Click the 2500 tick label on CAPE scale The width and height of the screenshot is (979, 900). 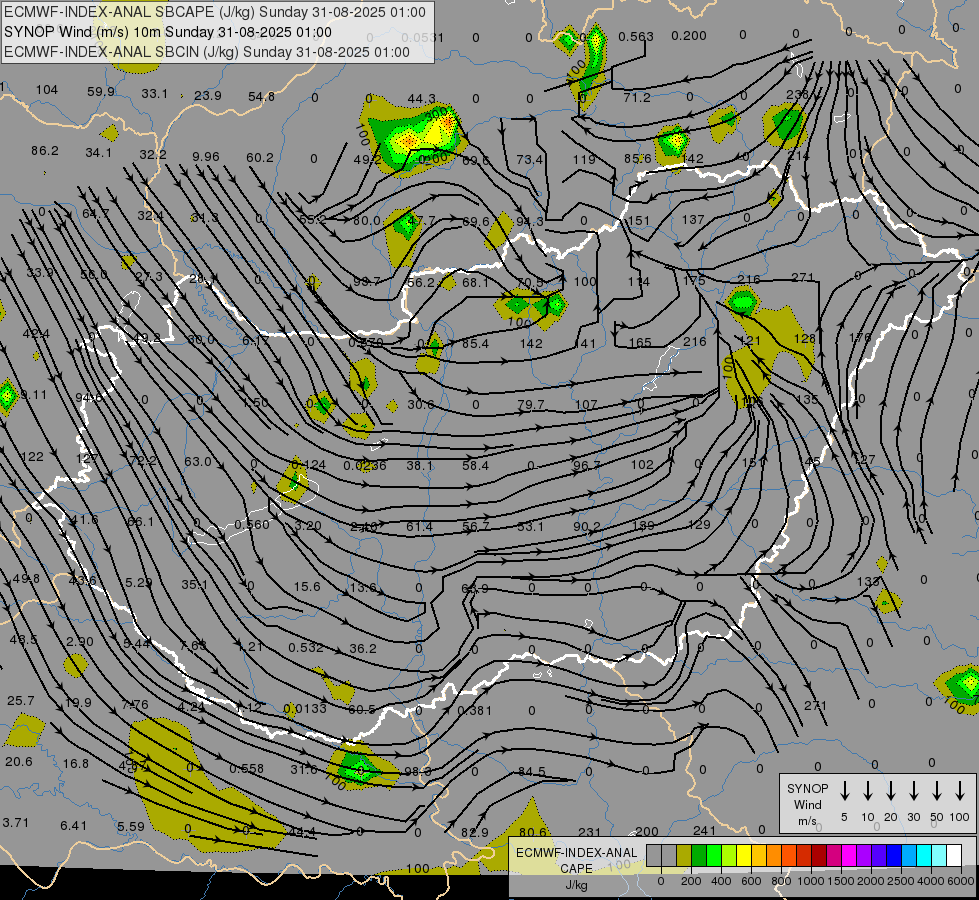(901, 881)
